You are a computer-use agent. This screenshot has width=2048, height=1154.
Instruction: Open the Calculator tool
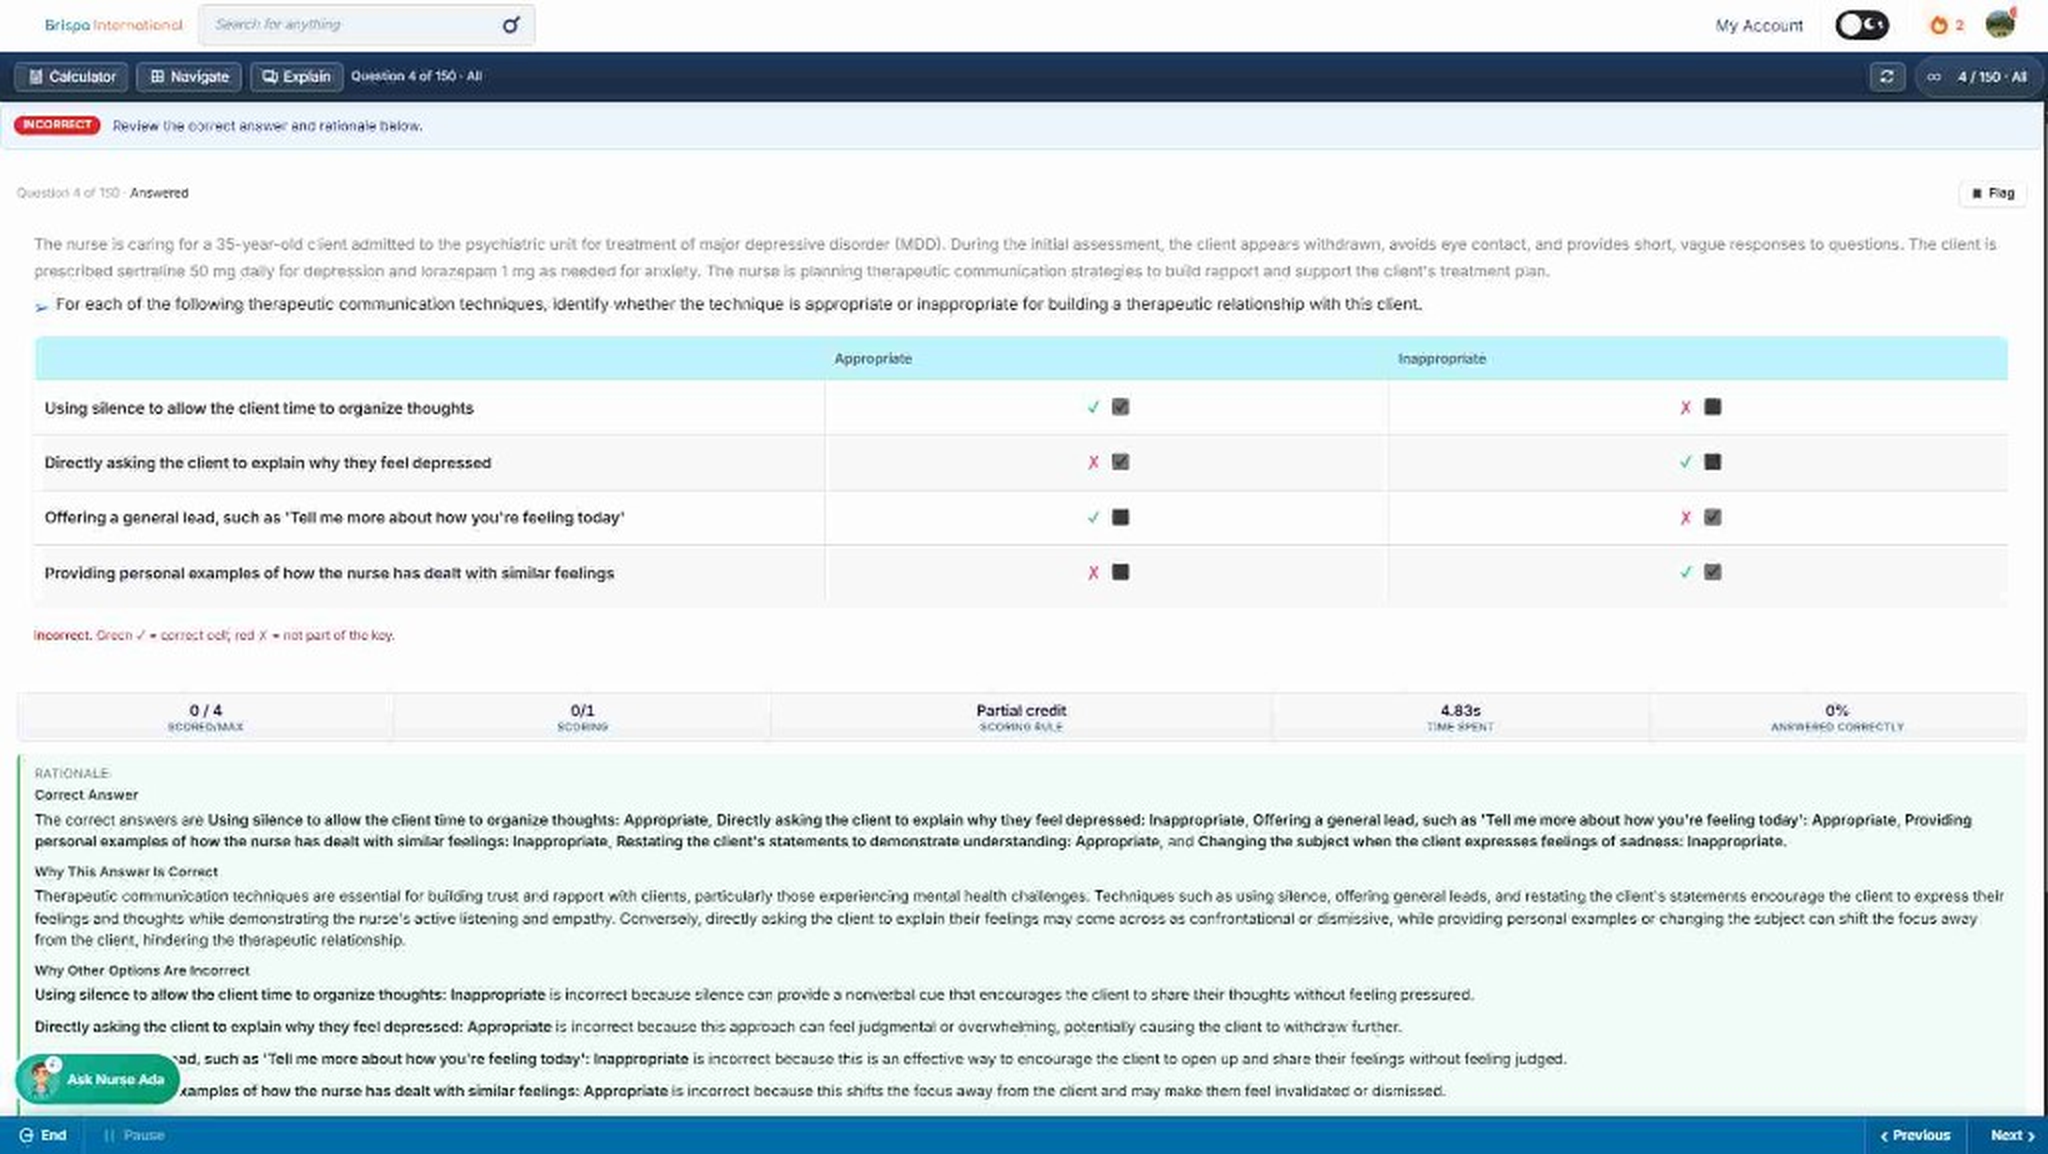click(72, 76)
